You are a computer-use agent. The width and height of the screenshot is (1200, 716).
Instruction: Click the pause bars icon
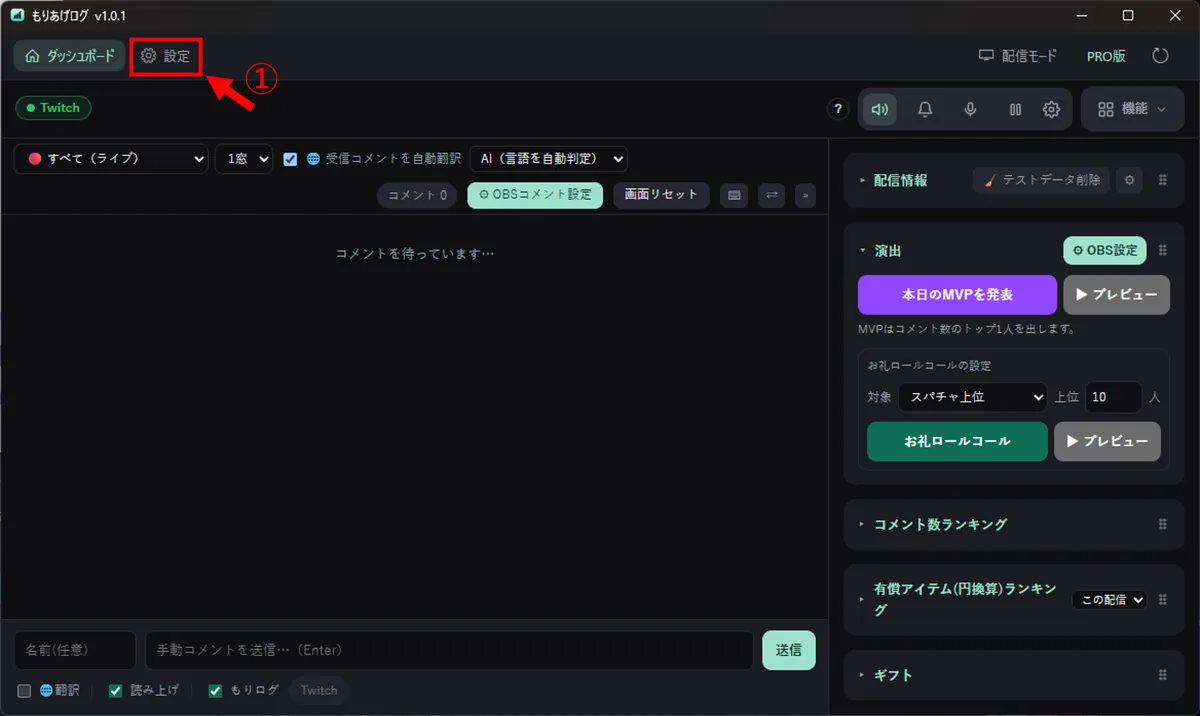[1015, 110]
